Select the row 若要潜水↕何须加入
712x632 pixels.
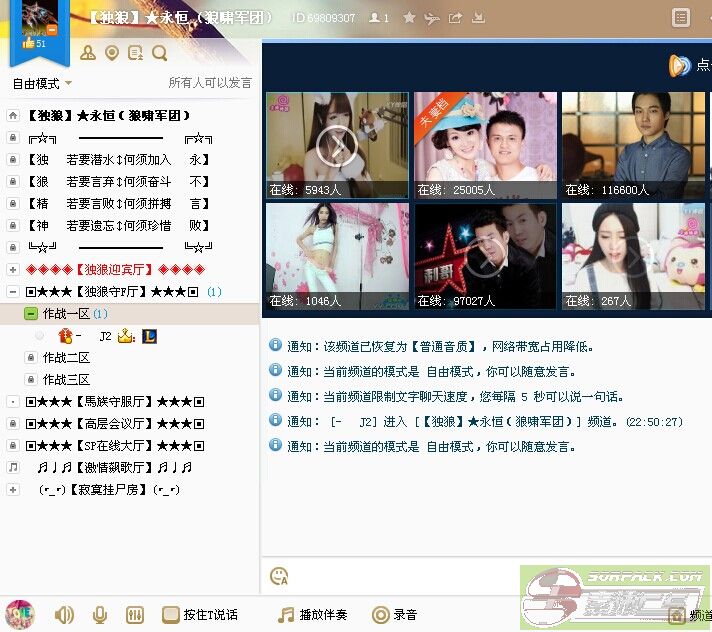[x=119, y=160]
